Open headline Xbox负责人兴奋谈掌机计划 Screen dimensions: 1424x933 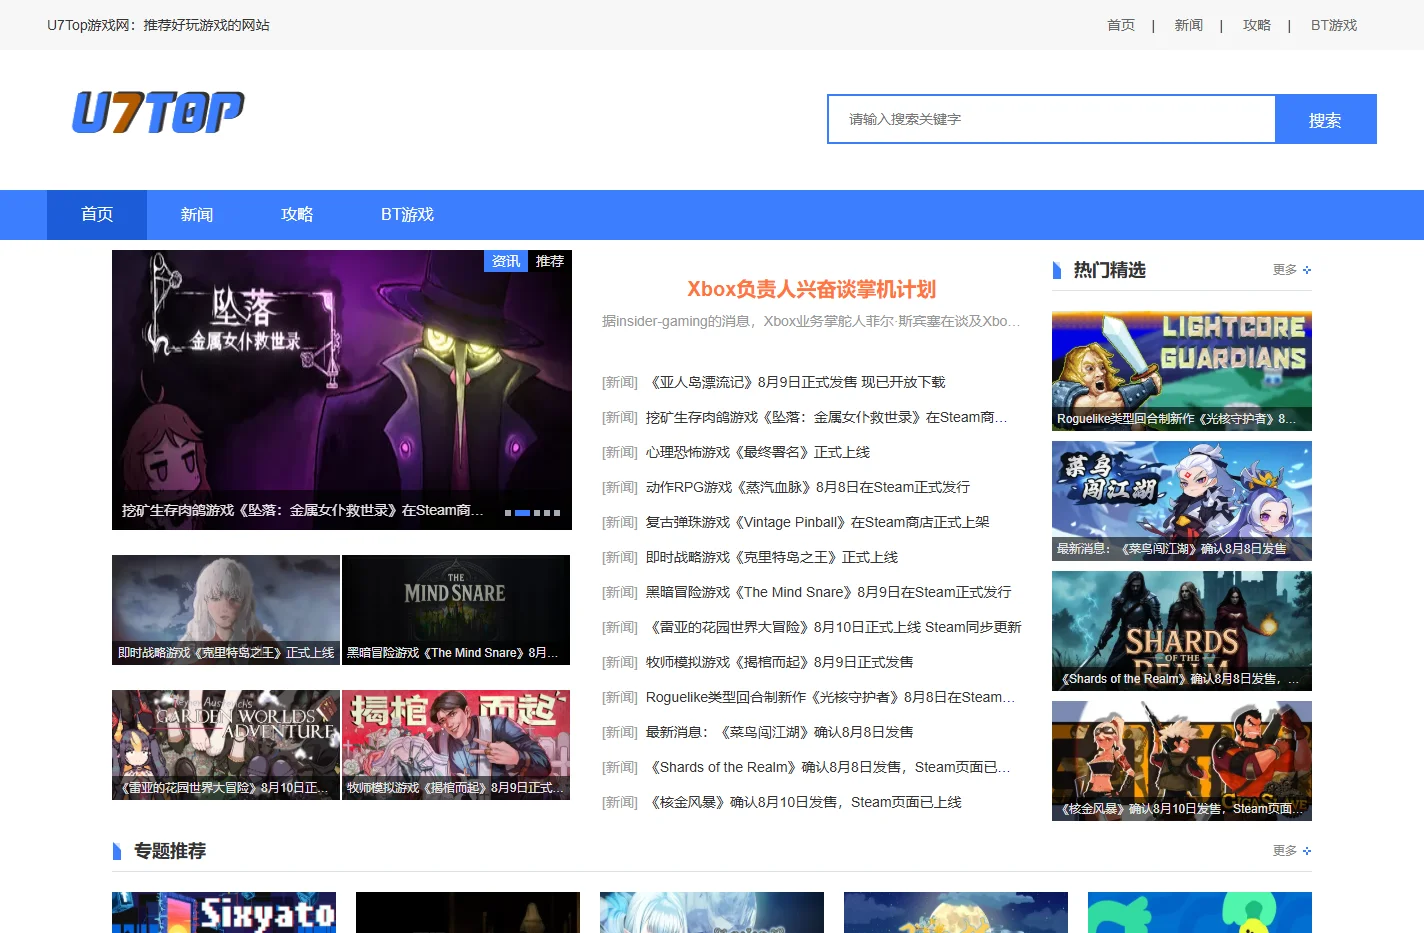pyautogui.click(x=811, y=289)
